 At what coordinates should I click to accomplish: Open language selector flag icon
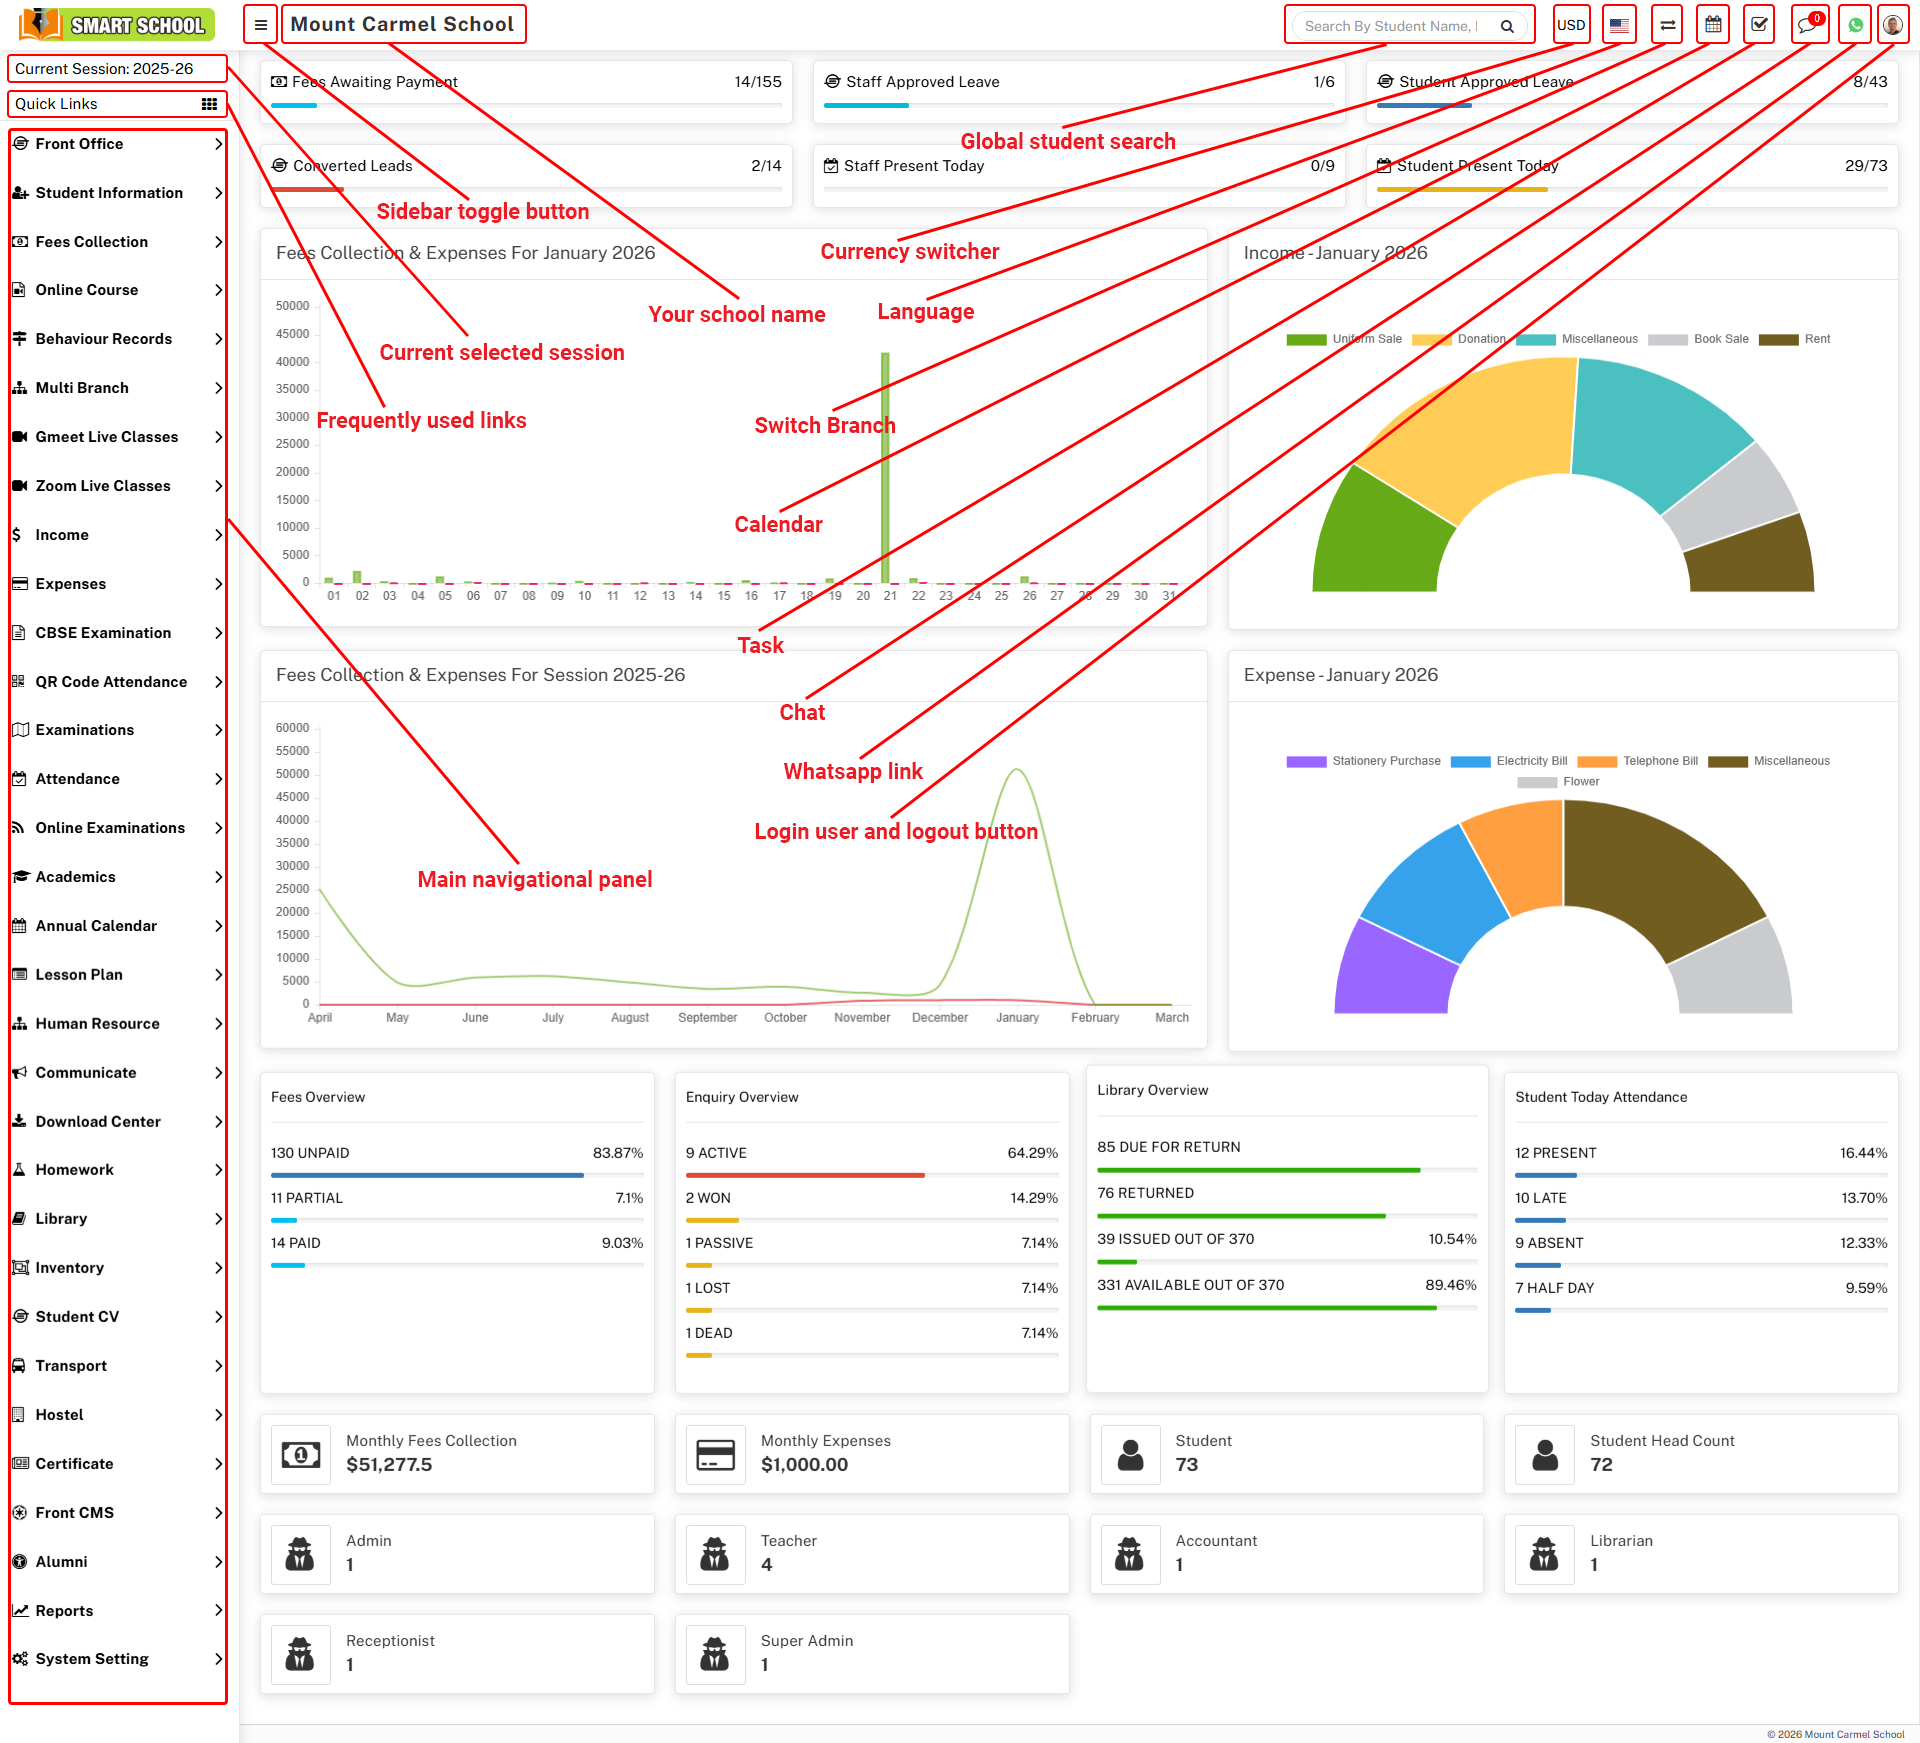click(1619, 25)
